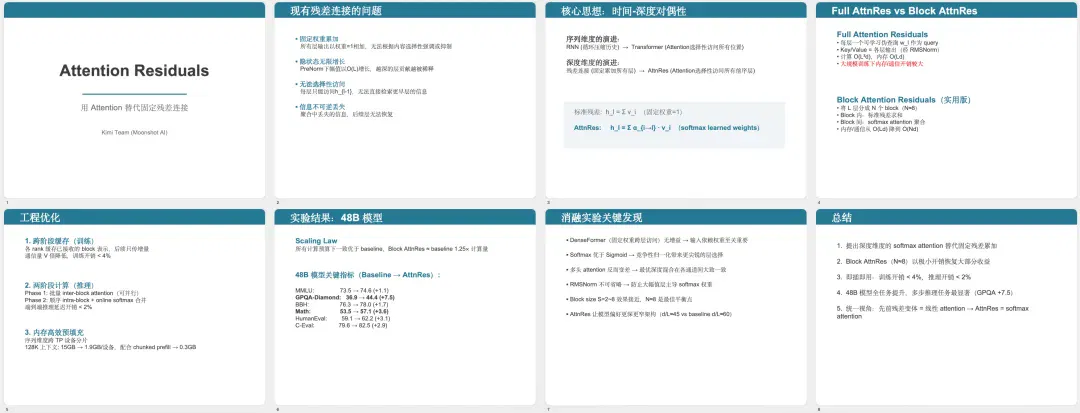Select the 总结 summary slide thumbnail
The height and width of the screenshot is (413, 1080).
946,307
